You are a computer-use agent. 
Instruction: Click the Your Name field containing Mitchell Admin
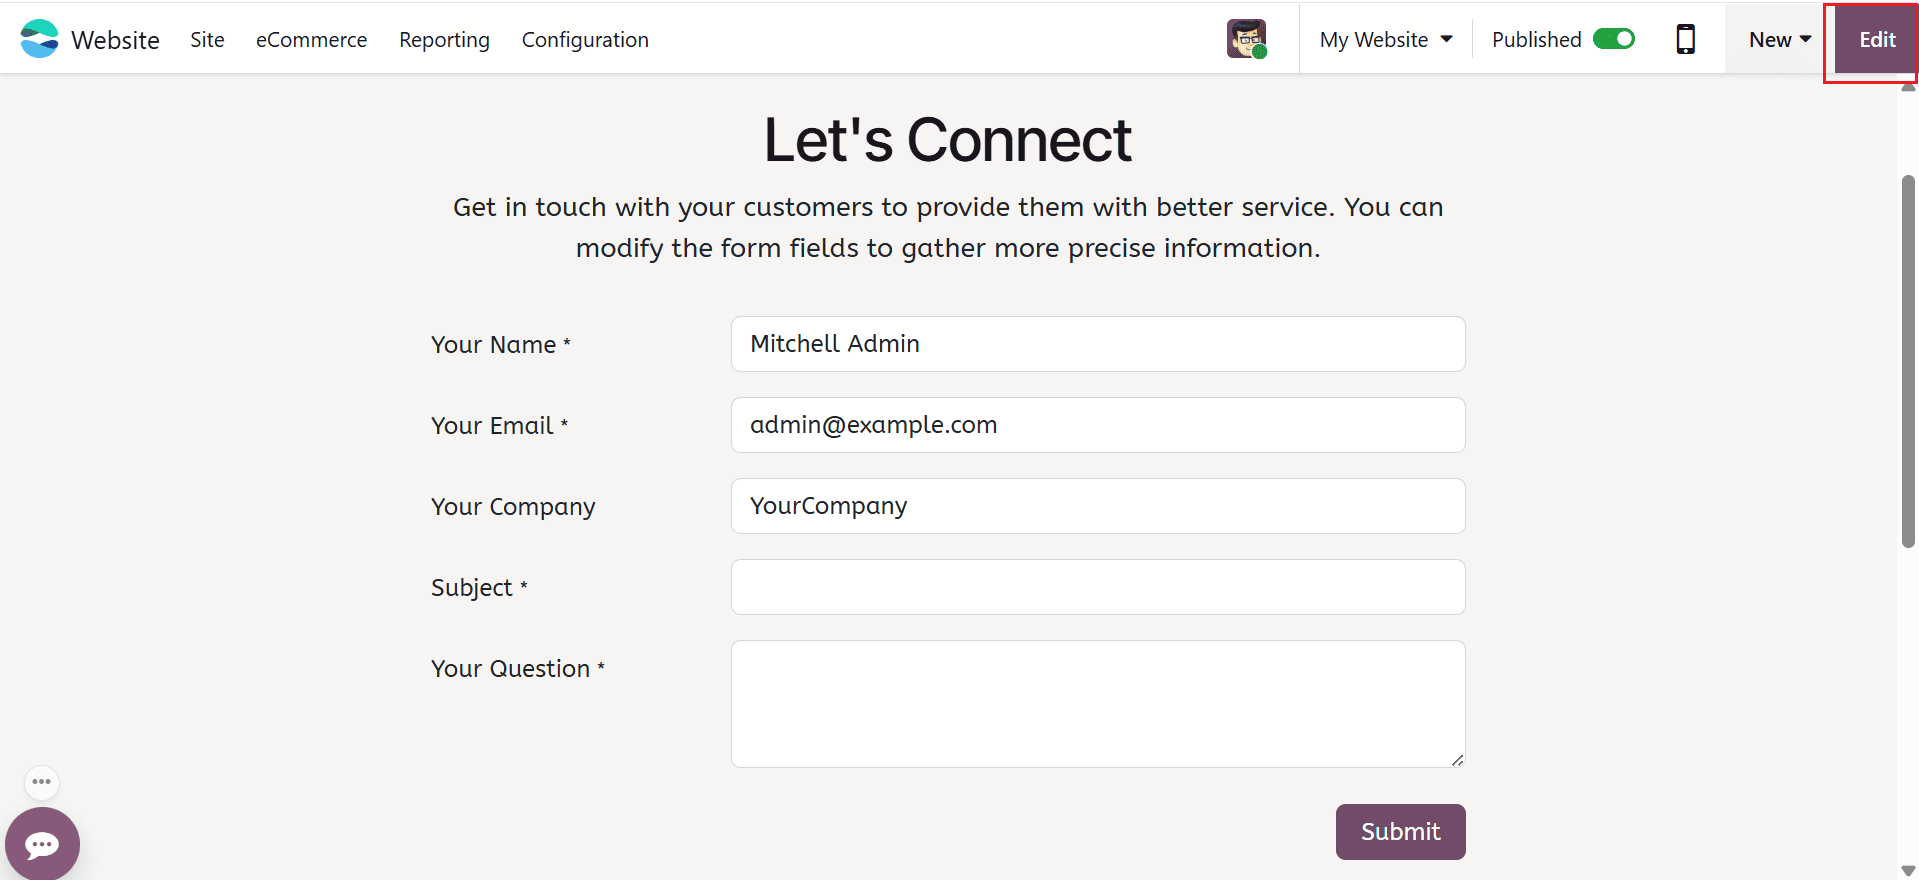pos(1097,343)
